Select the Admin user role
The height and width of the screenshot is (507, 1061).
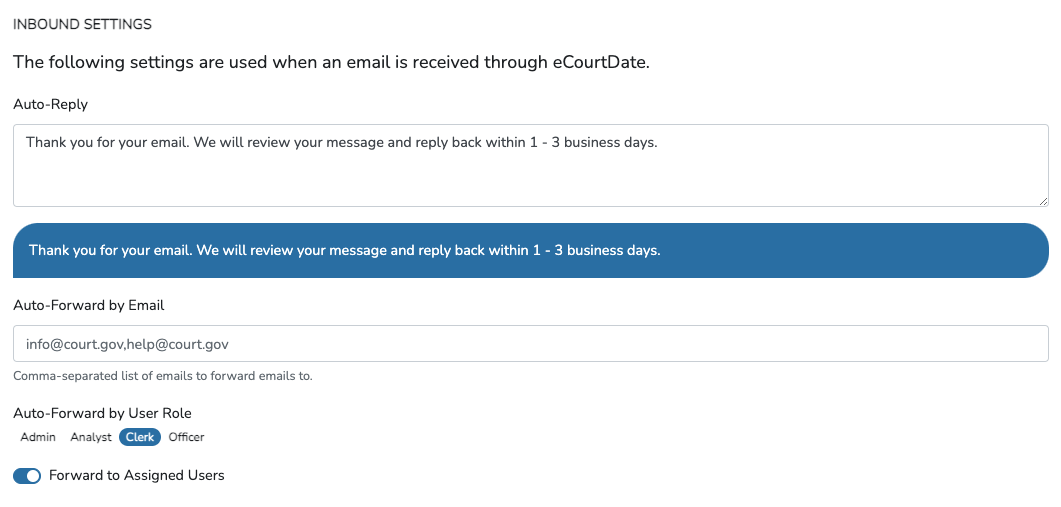pos(38,437)
